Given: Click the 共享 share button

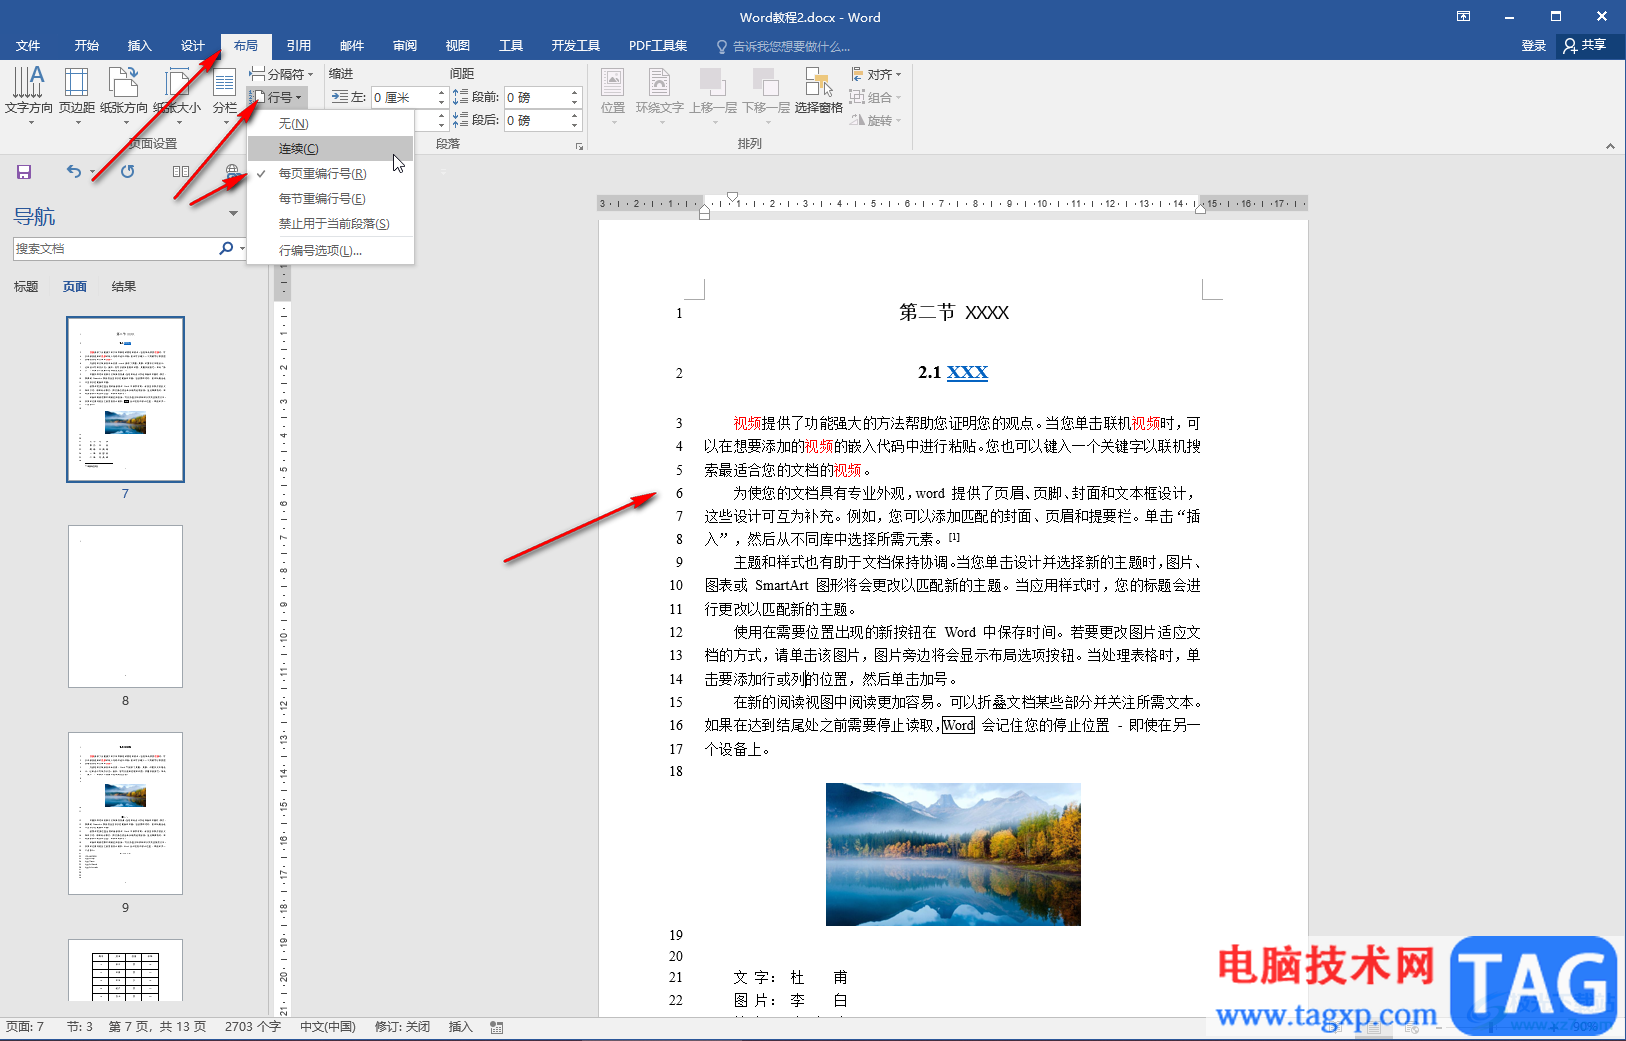Looking at the screenshot, I should pyautogui.click(x=1585, y=45).
